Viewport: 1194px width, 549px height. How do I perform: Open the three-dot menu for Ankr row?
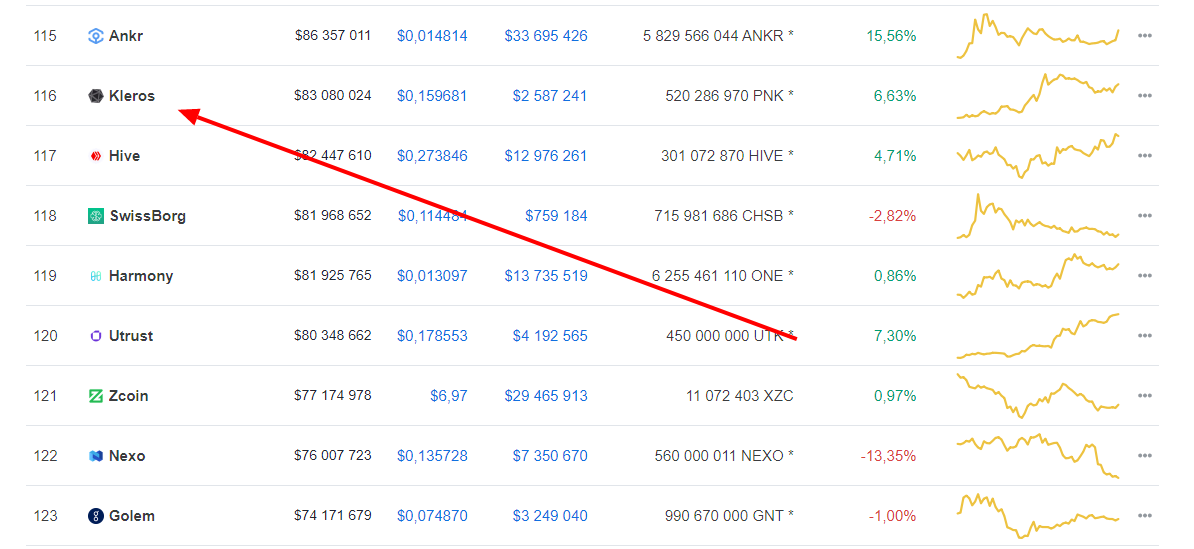[x=1145, y=36]
